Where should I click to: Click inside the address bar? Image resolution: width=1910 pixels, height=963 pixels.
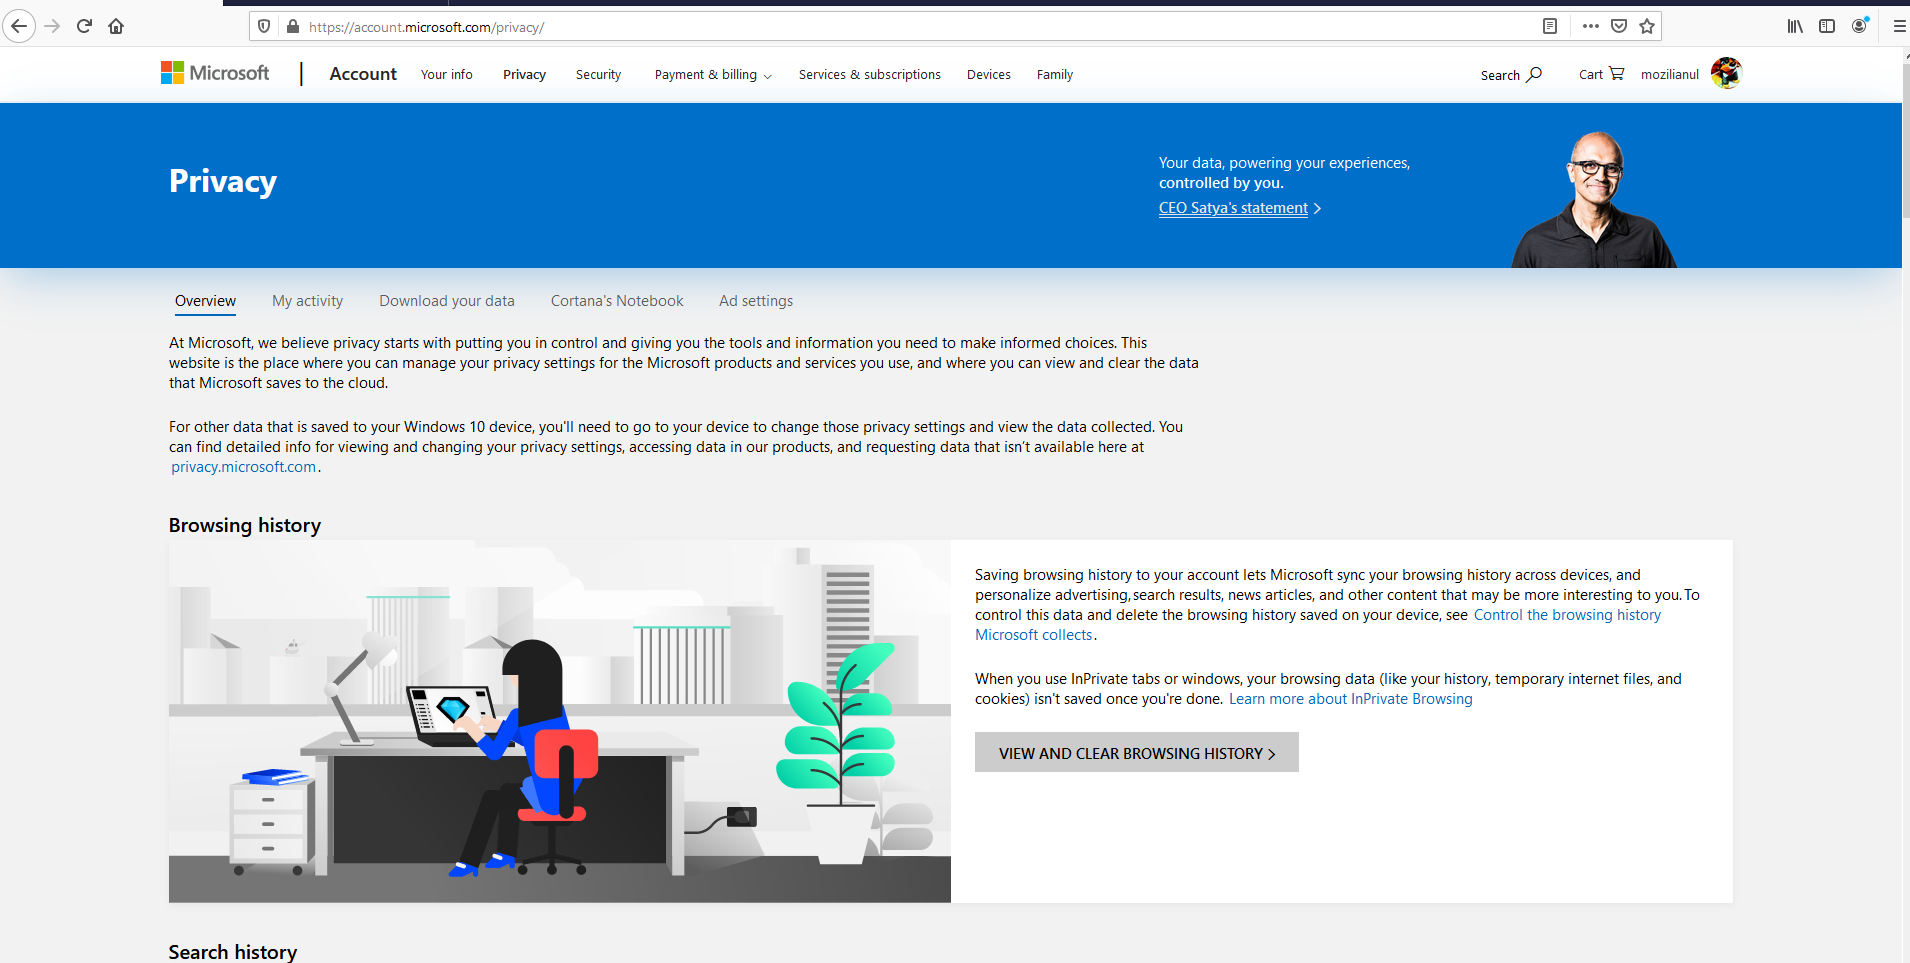(x=800, y=26)
